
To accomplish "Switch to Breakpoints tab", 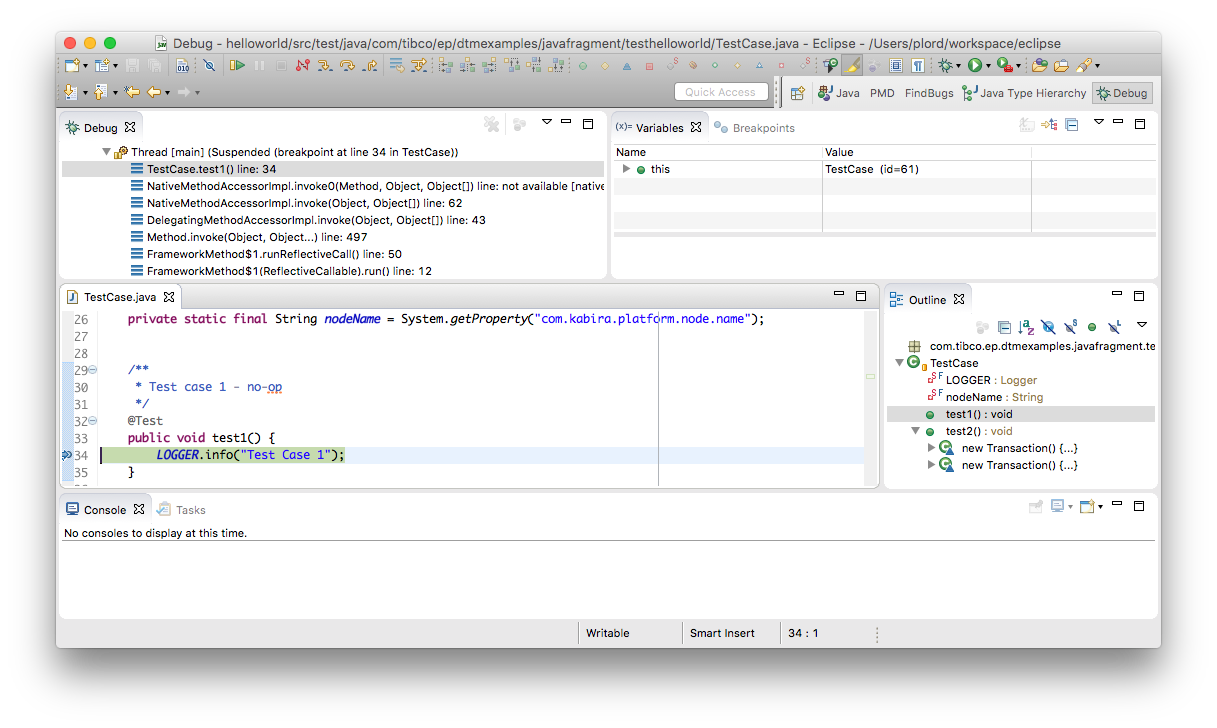I will point(755,128).
